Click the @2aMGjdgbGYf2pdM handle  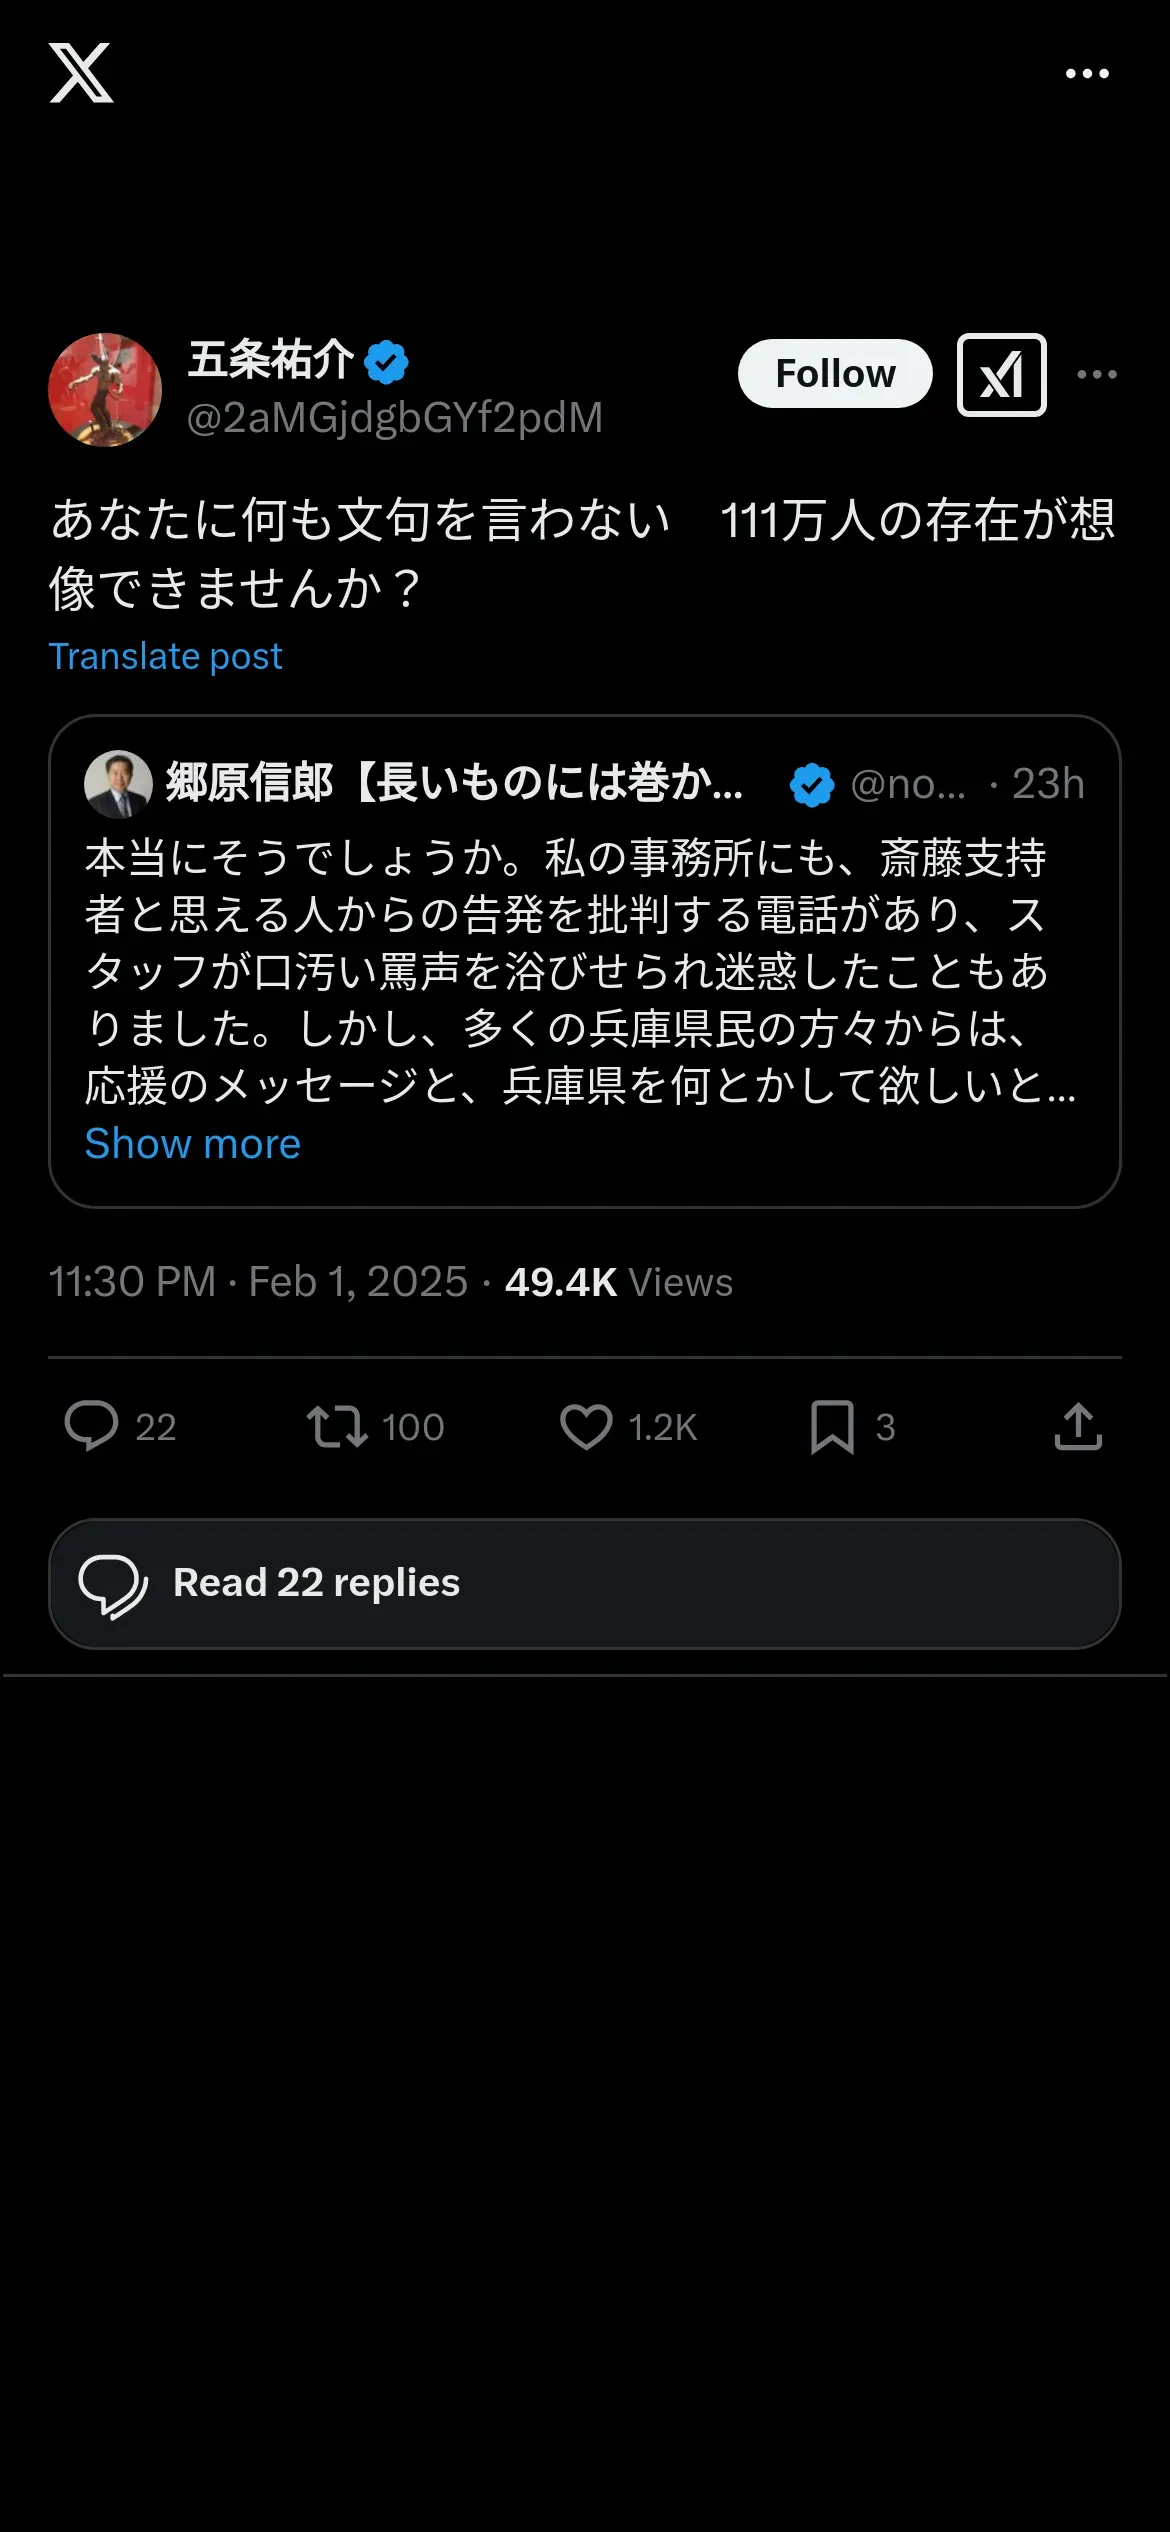tap(395, 418)
